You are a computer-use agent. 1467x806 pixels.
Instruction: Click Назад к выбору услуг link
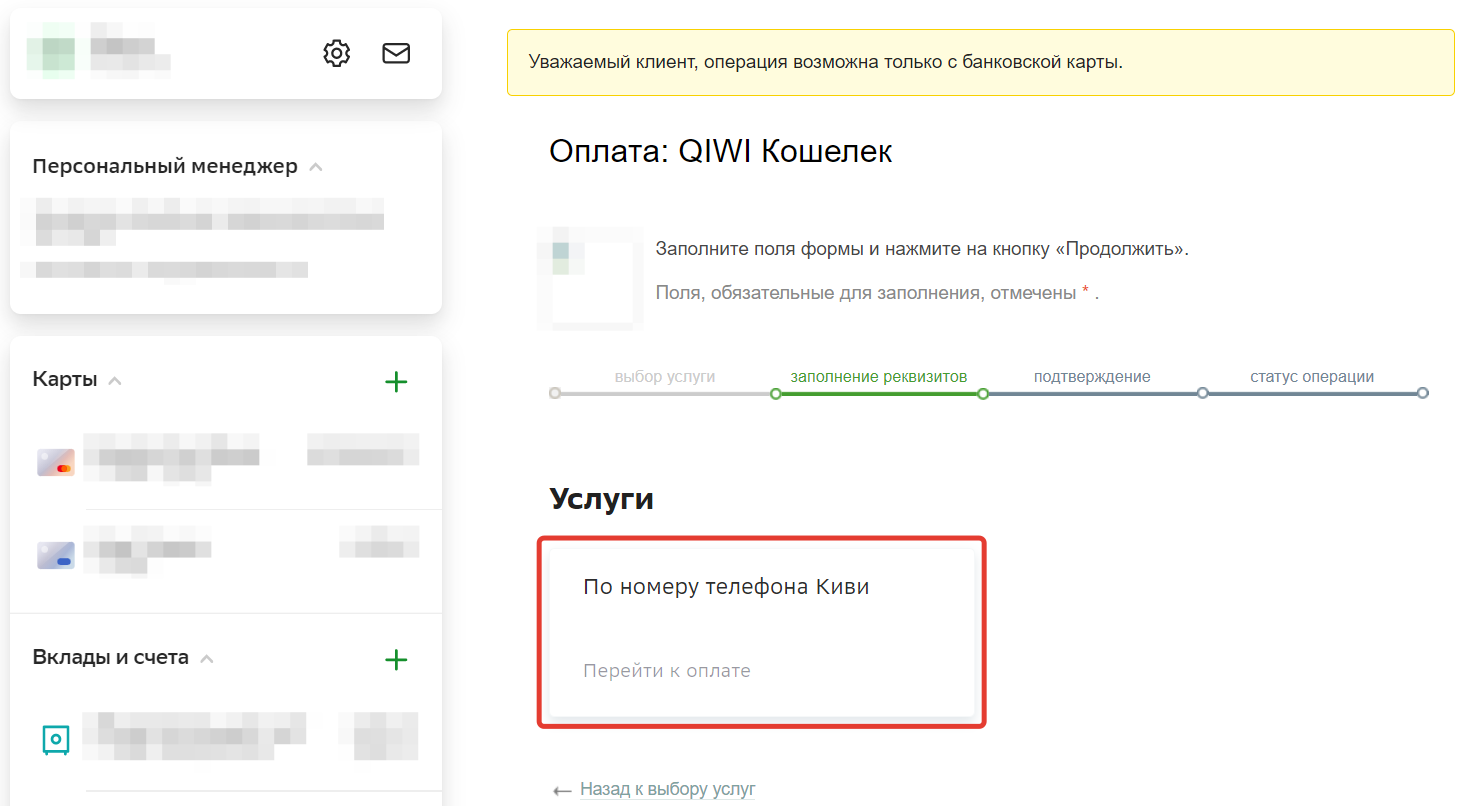[x=667, y=789]
